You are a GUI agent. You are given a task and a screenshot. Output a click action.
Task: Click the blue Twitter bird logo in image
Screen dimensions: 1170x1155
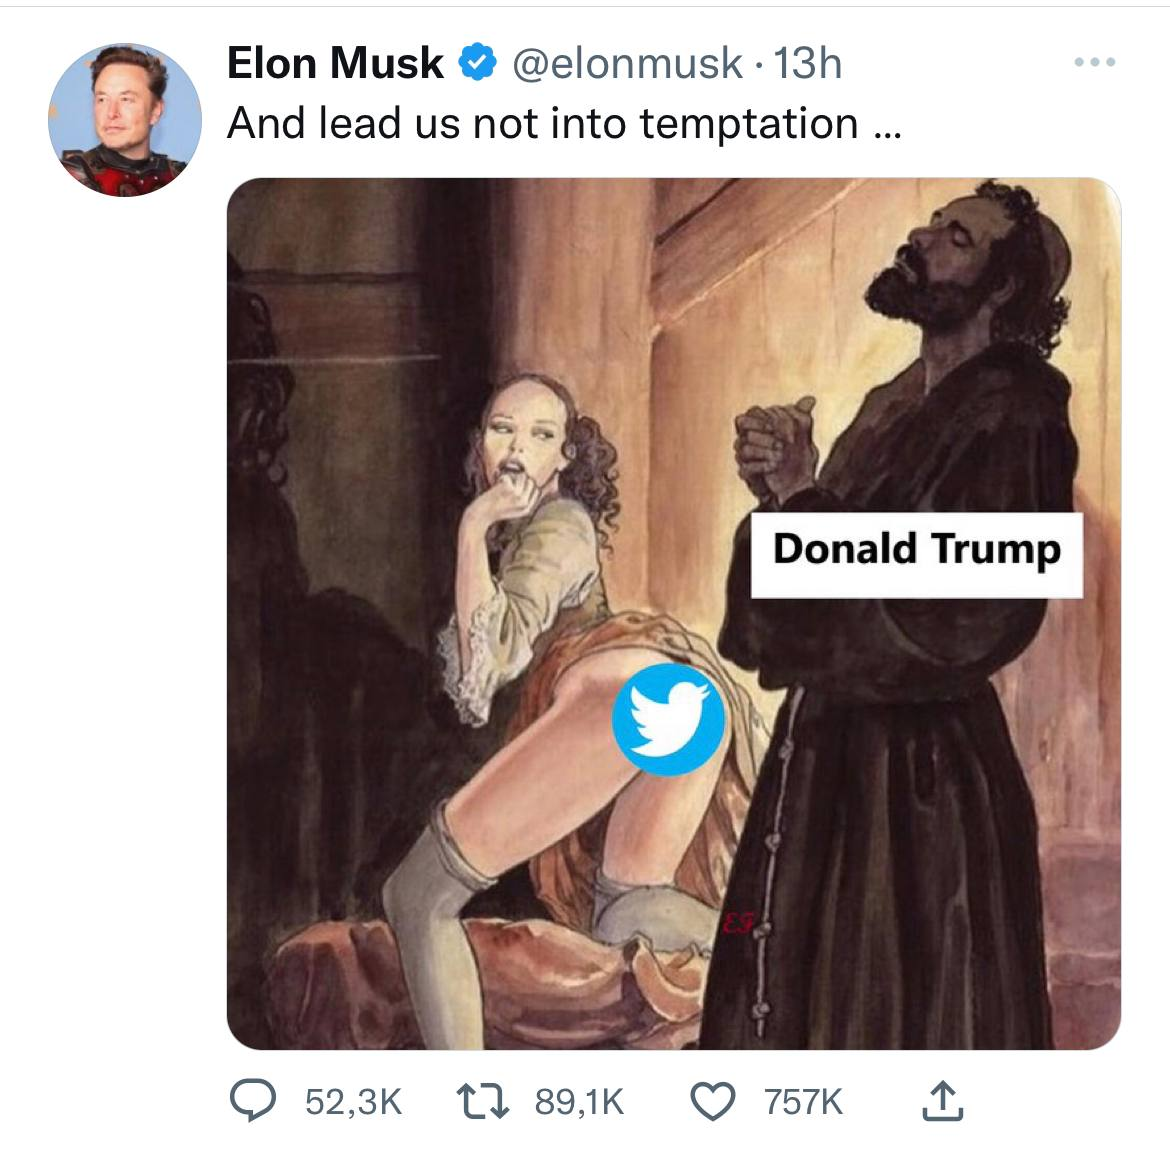point(668,719)
